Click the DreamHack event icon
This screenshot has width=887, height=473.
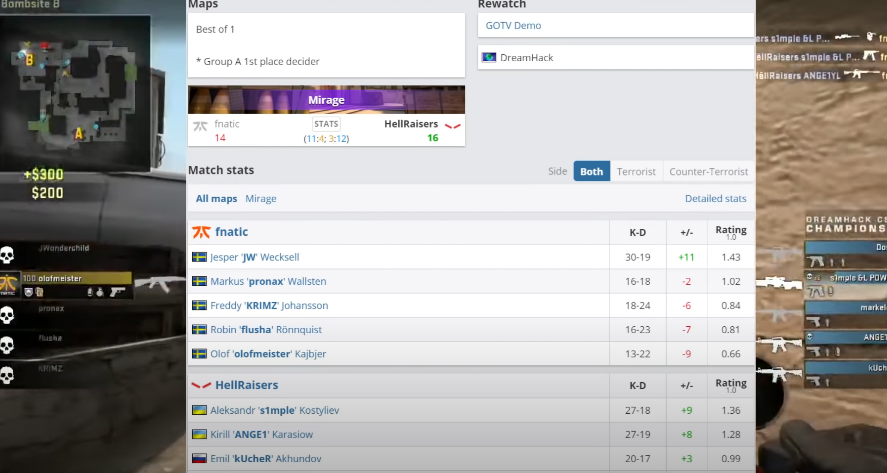click(x=489, y=58)
